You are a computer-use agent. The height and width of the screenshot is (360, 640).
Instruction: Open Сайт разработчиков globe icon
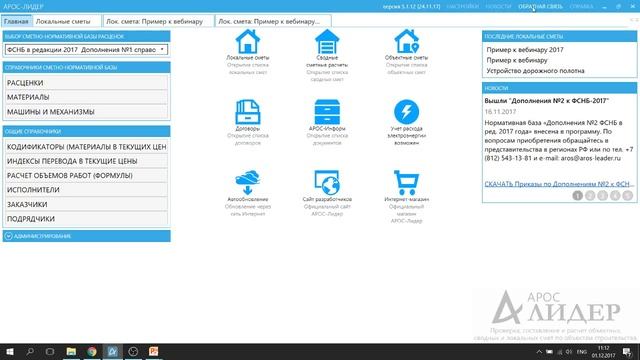click(x=327, y=182)
